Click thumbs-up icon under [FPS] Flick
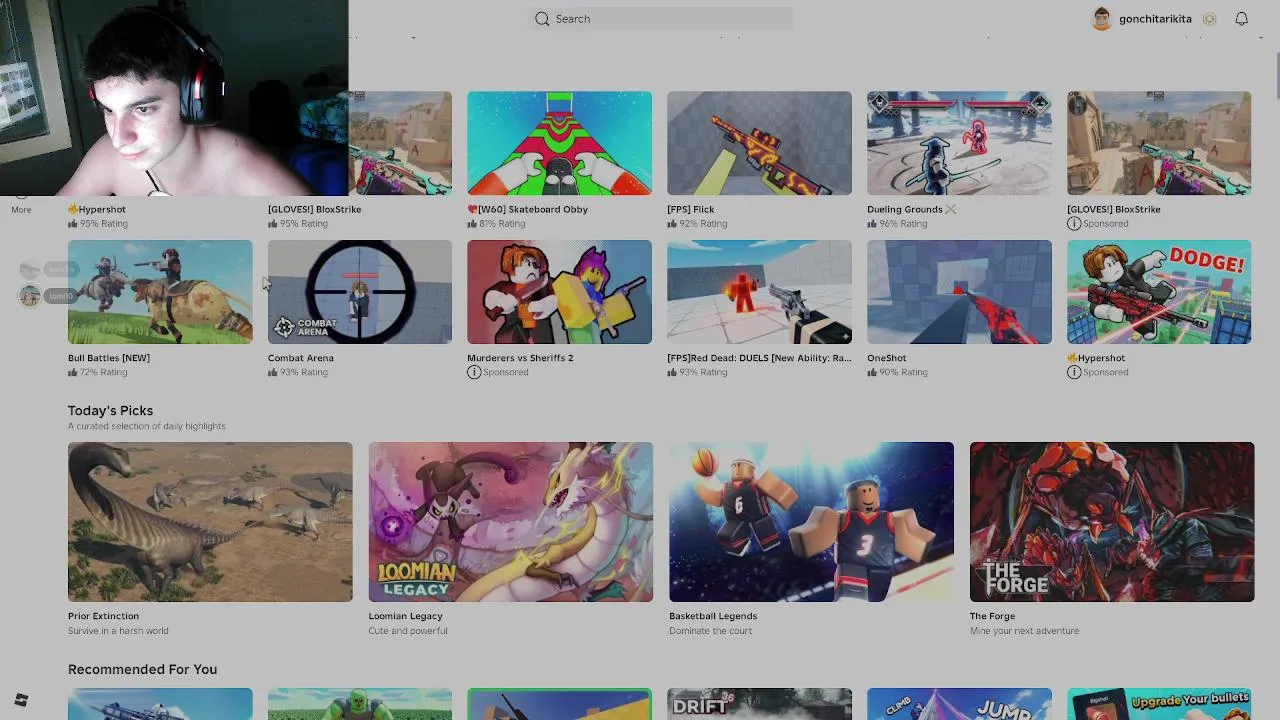This screenshot has width=1280, height=720. pos(672,223)
